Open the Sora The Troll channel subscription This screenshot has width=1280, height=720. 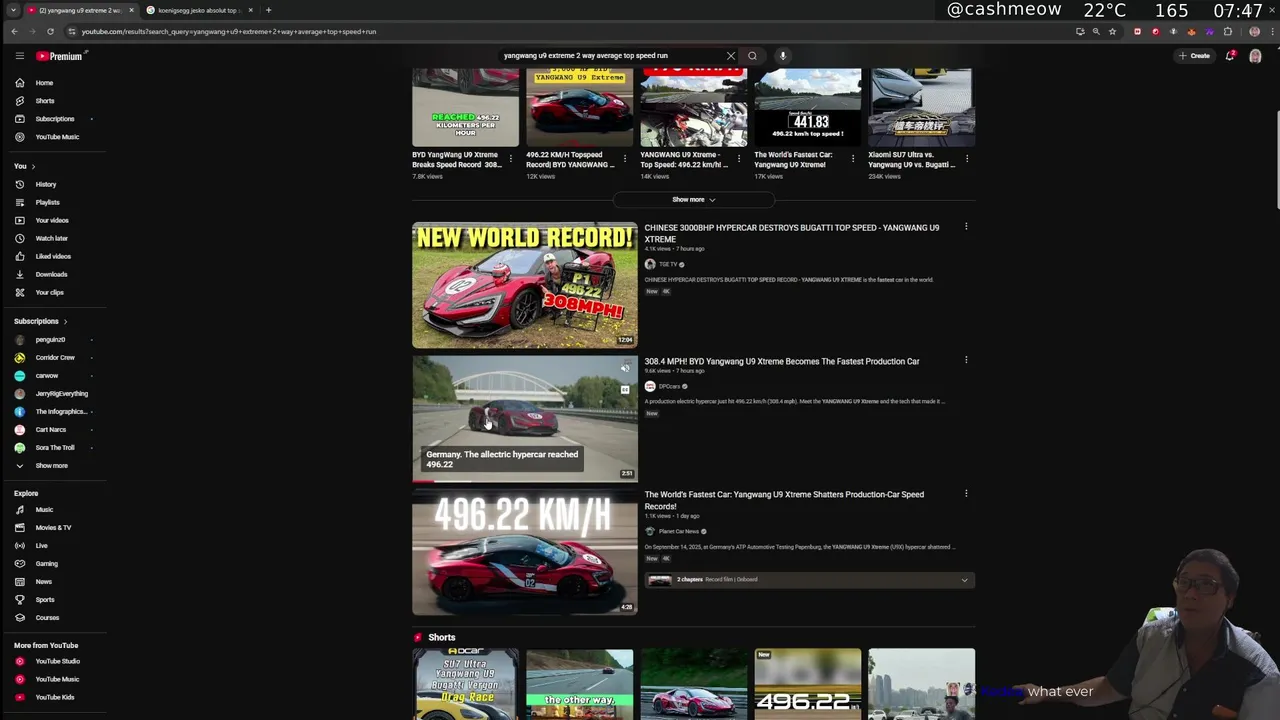[53, 448]
